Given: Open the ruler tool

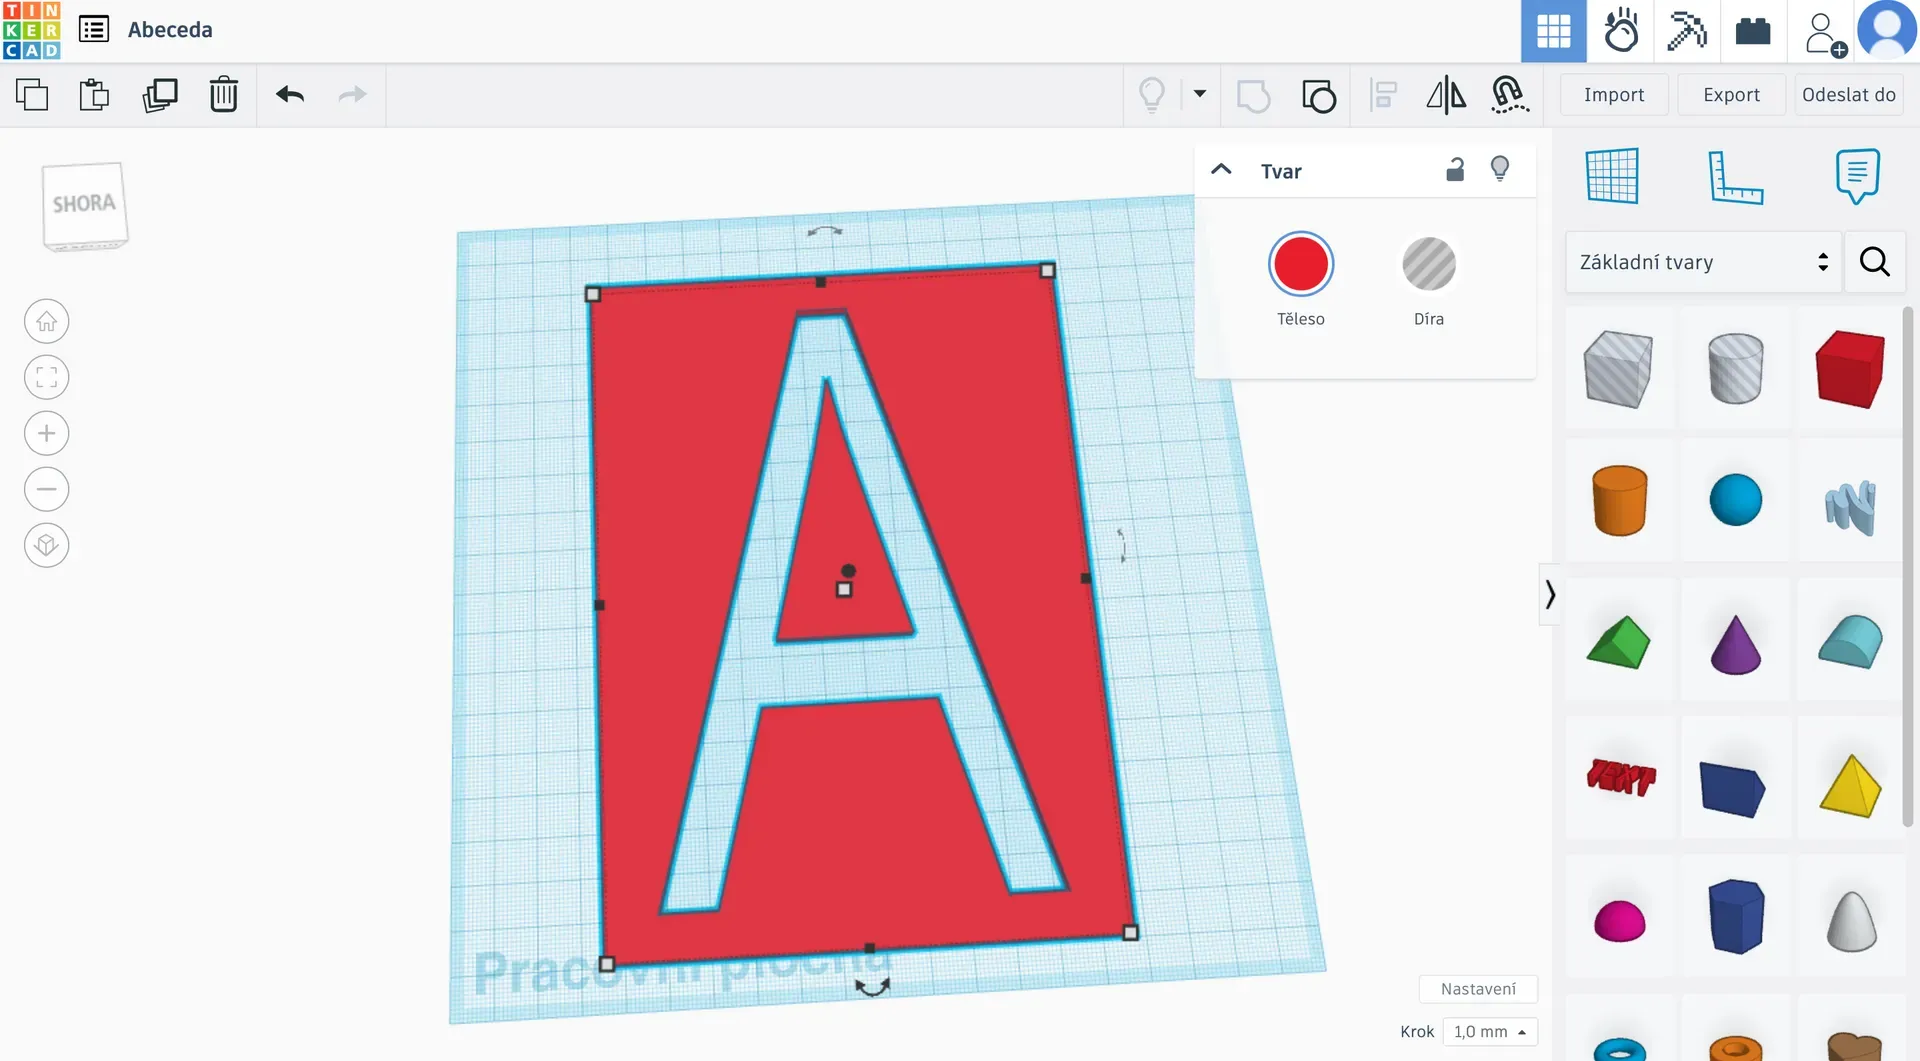Looking at the screenshot, I should pos(1734,177).
